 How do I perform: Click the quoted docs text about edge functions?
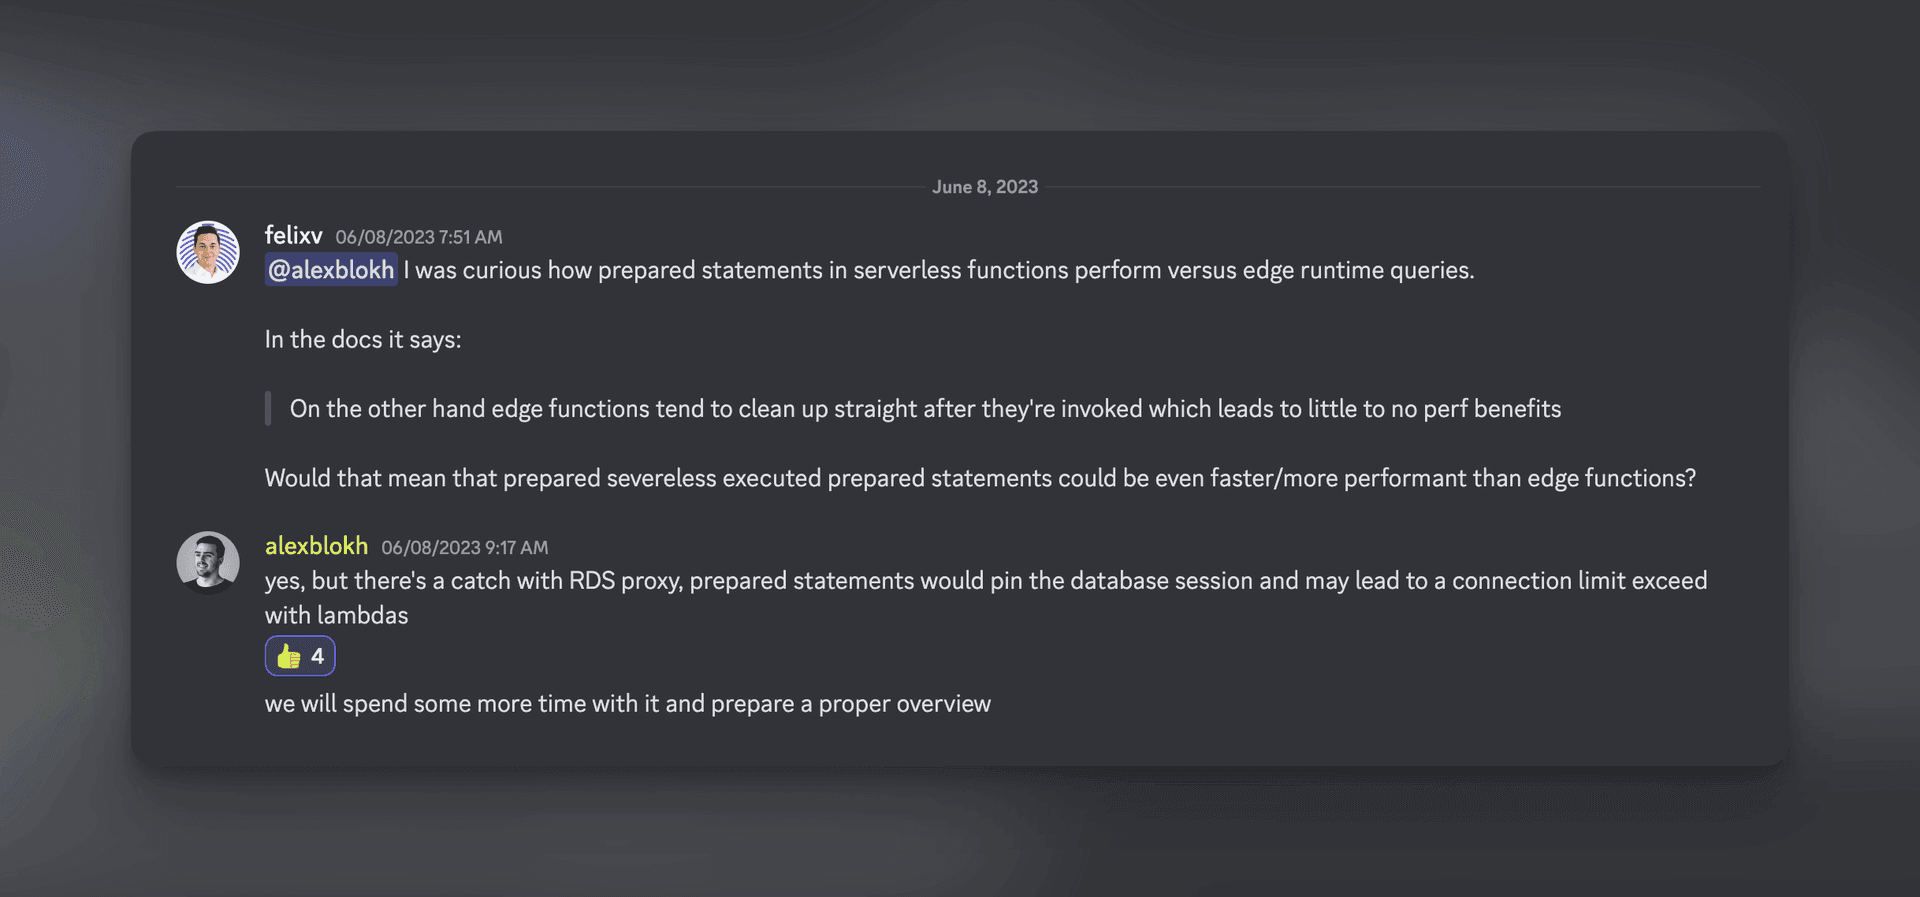coord(924,409)
